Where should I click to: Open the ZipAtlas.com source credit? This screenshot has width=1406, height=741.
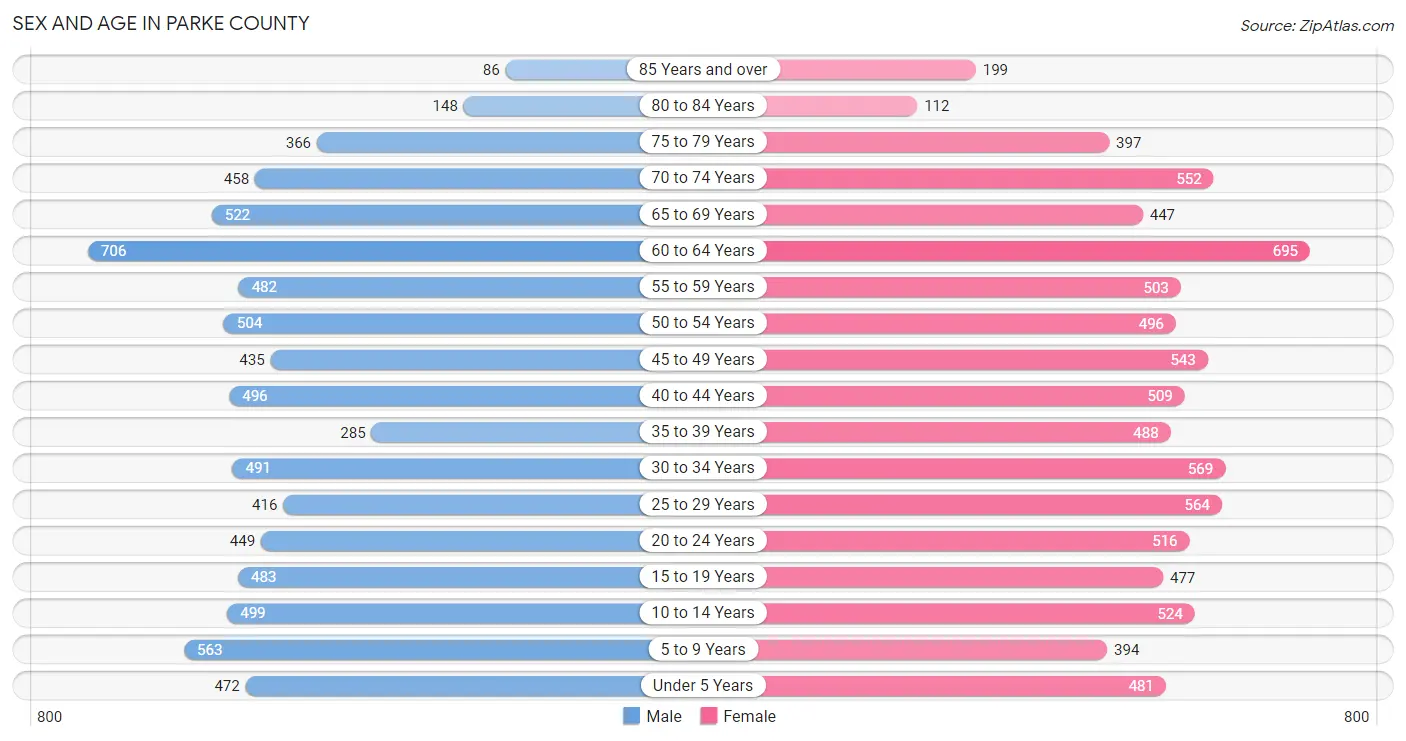click(x=1317, y=26)
